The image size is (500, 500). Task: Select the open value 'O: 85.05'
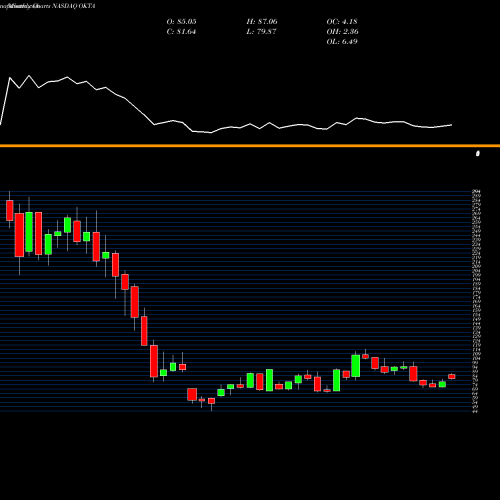[181, 22]
